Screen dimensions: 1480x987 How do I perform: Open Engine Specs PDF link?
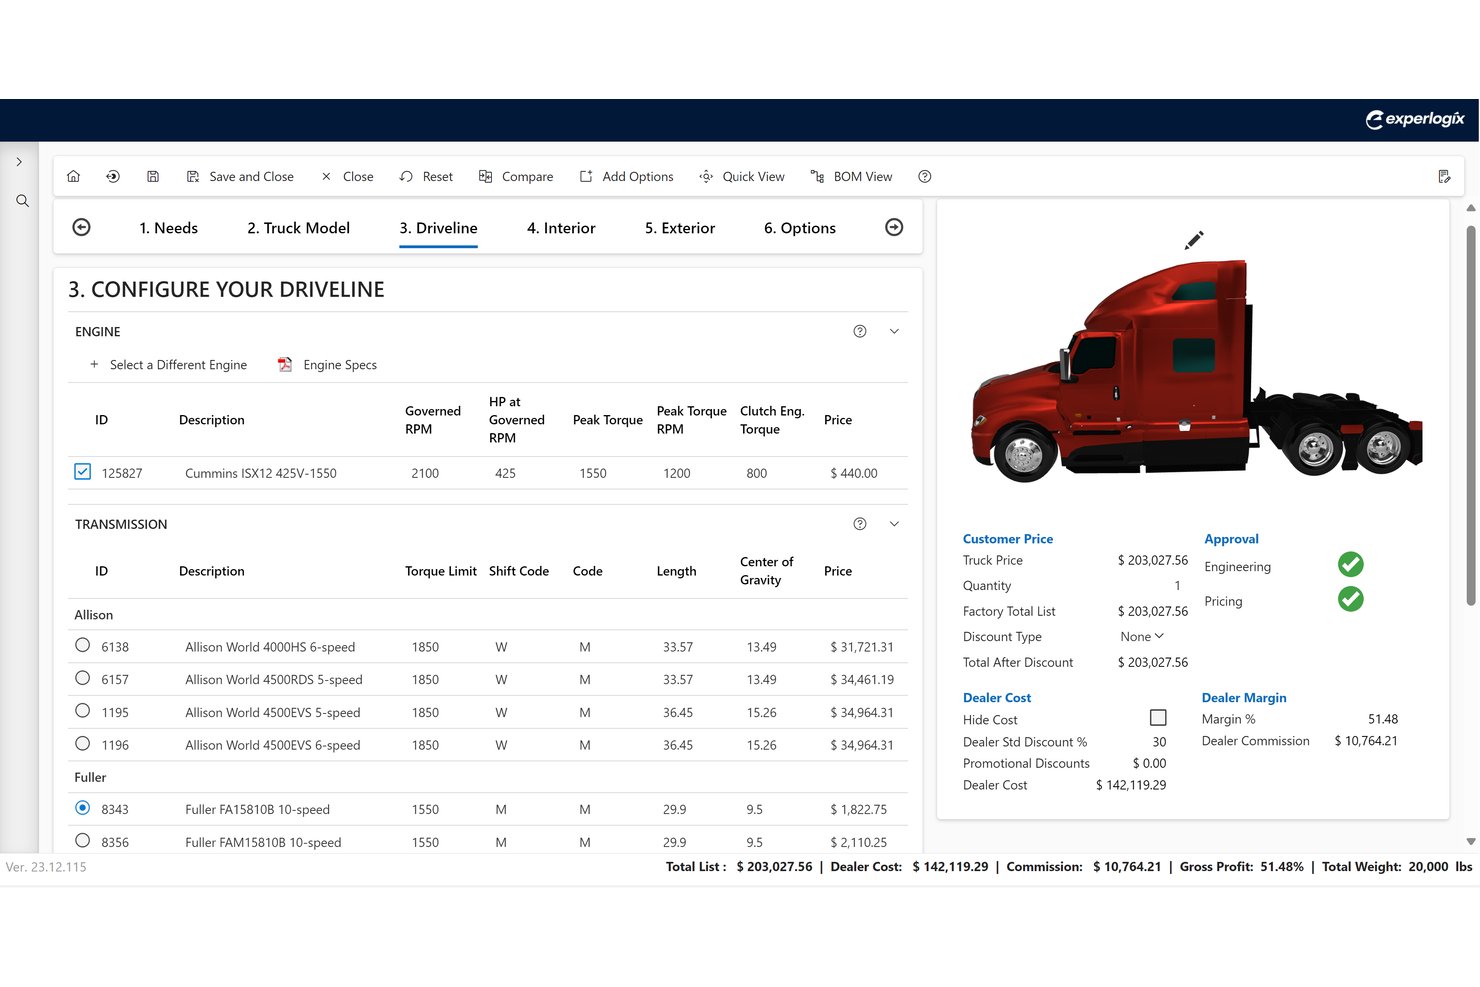(328, 365)
